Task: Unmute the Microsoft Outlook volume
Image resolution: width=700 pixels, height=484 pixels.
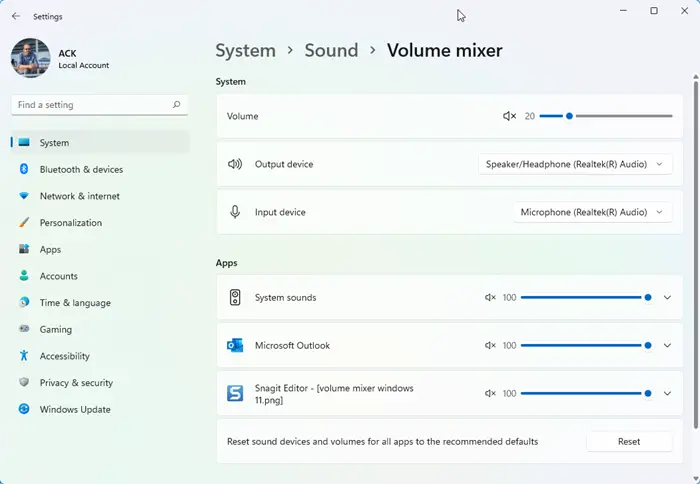Action: pos(490,346)
